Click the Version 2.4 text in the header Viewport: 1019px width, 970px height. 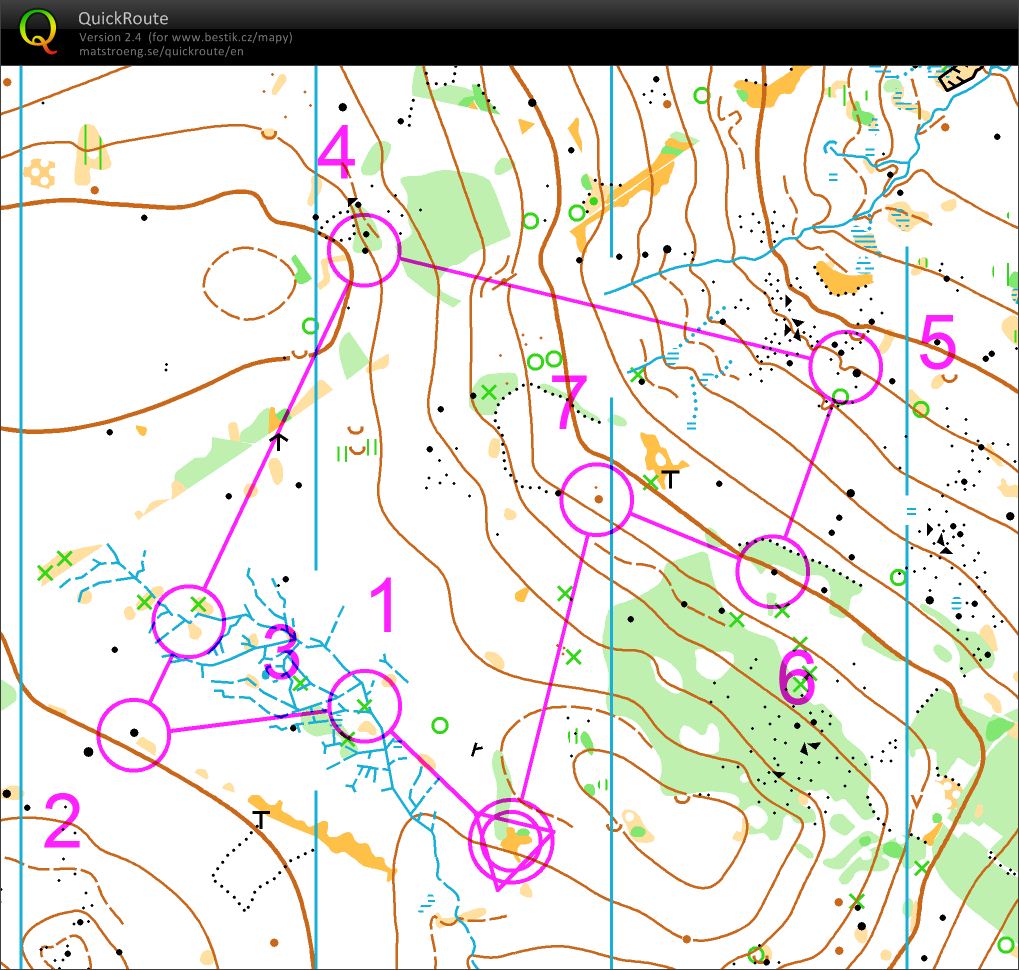111,38
